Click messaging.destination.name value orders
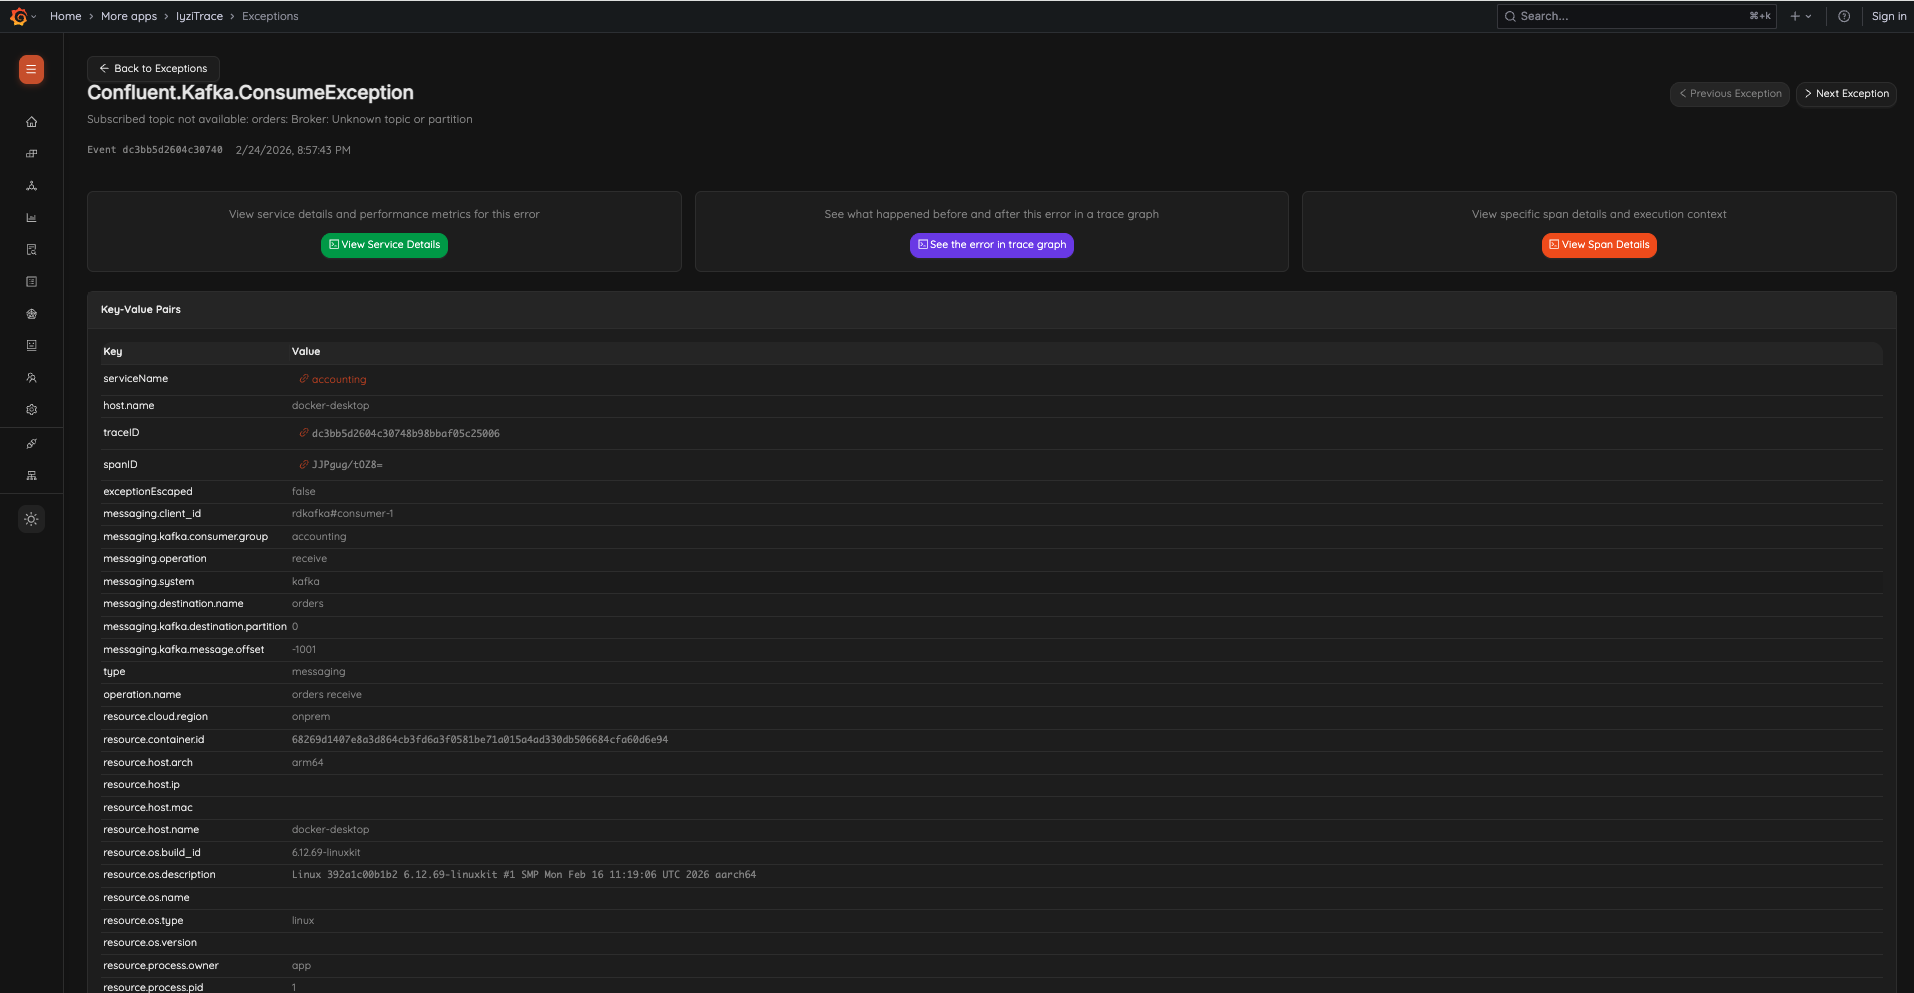The image size is (1914, 993). coord(308,604)
